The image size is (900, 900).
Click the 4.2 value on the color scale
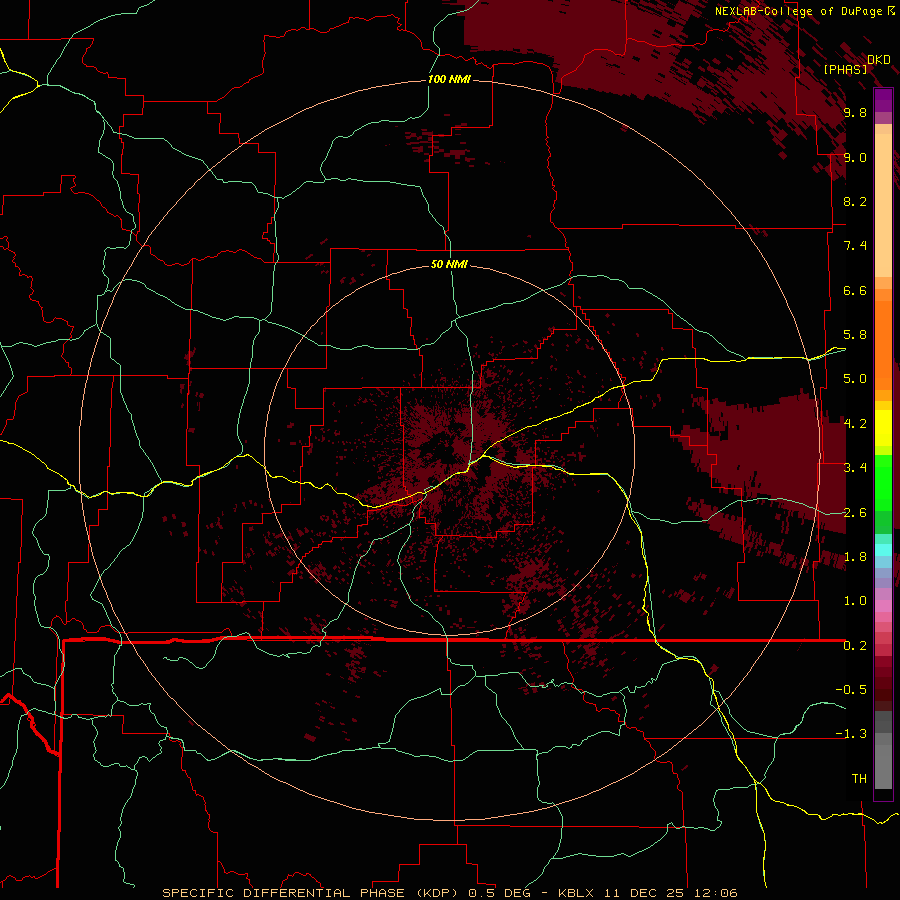(855, 424)
